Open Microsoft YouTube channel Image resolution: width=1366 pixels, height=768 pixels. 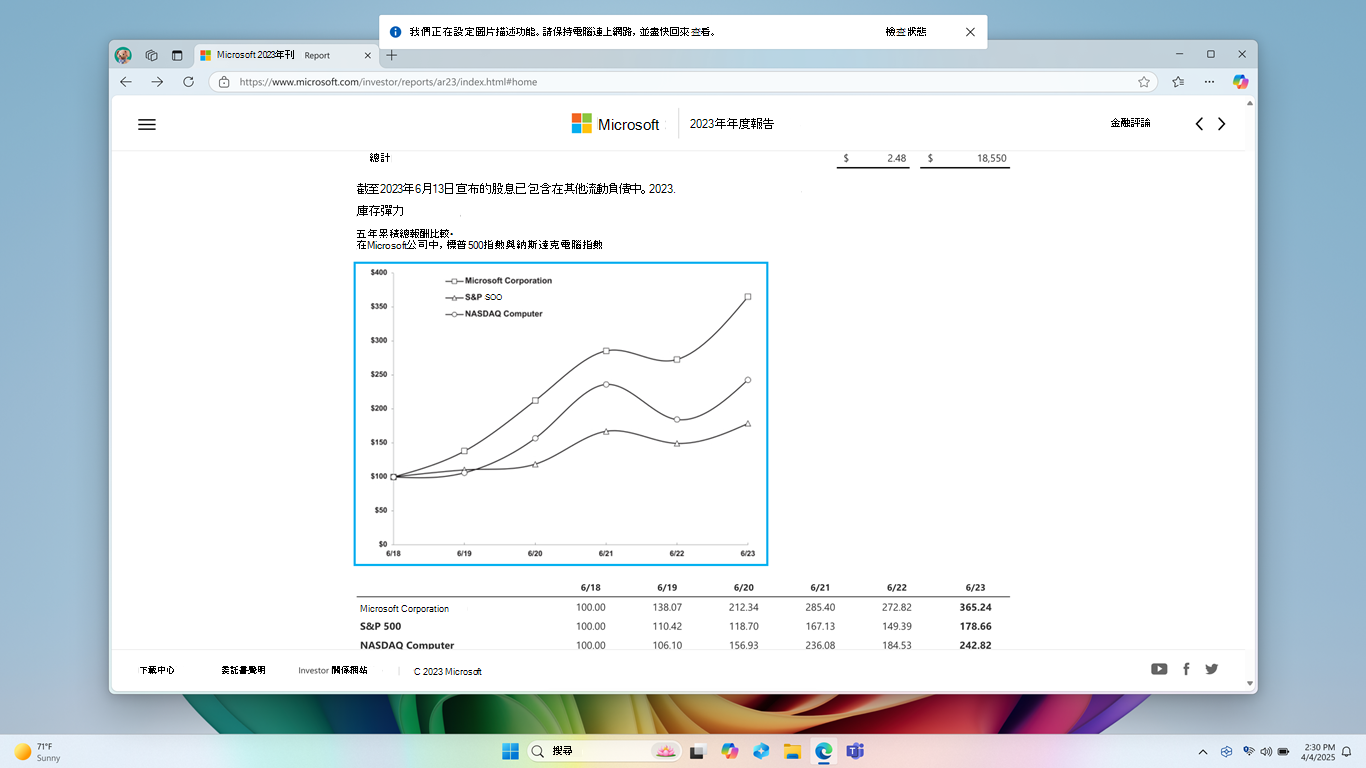click(1159, 669)
